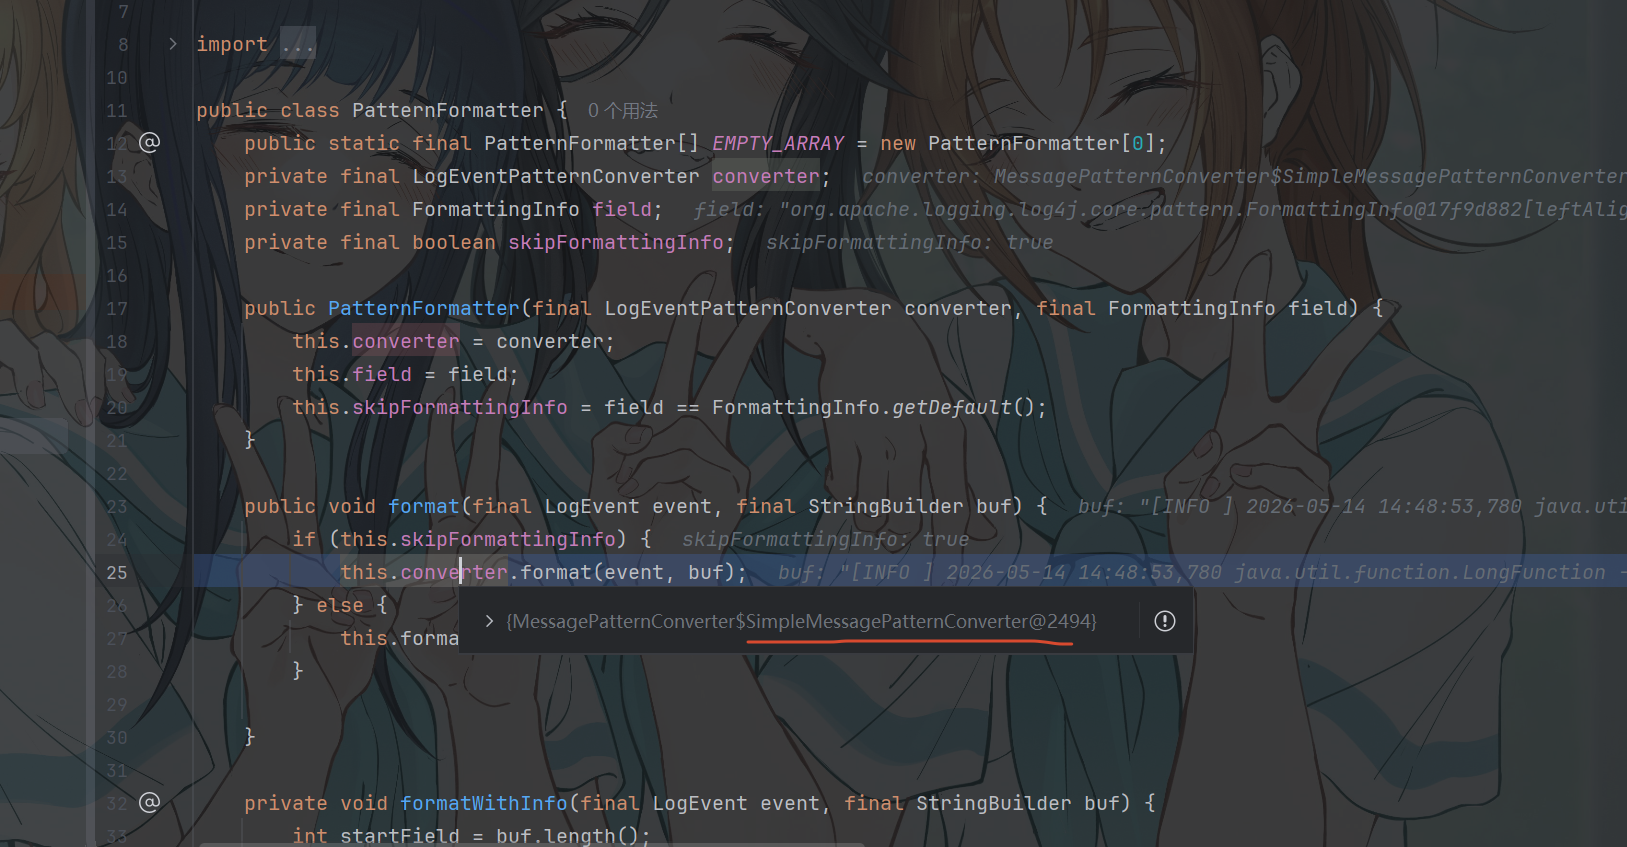Click the MessagePatternConverter$SimpleMessagePatternConverter@2494 text

pos(801,621)
